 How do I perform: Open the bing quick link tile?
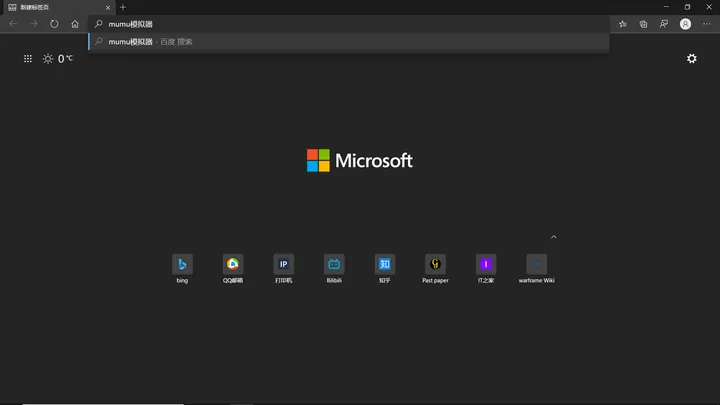tap(182, 264)
